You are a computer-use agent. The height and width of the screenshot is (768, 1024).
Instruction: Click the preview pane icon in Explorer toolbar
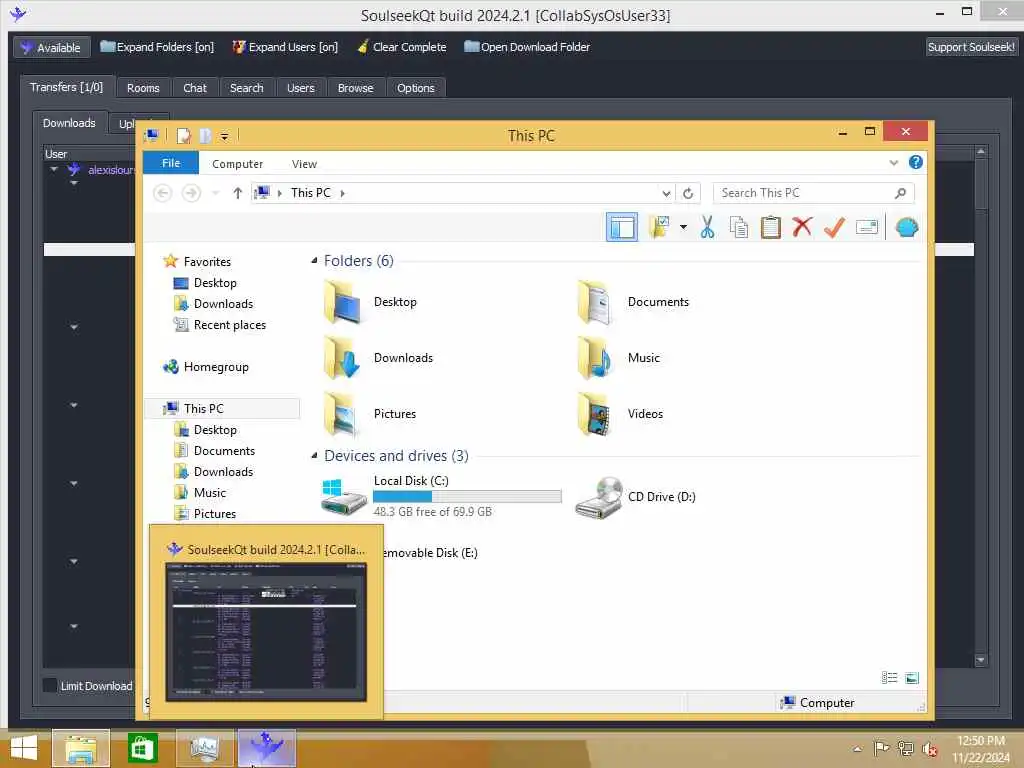tap(621, 227)
